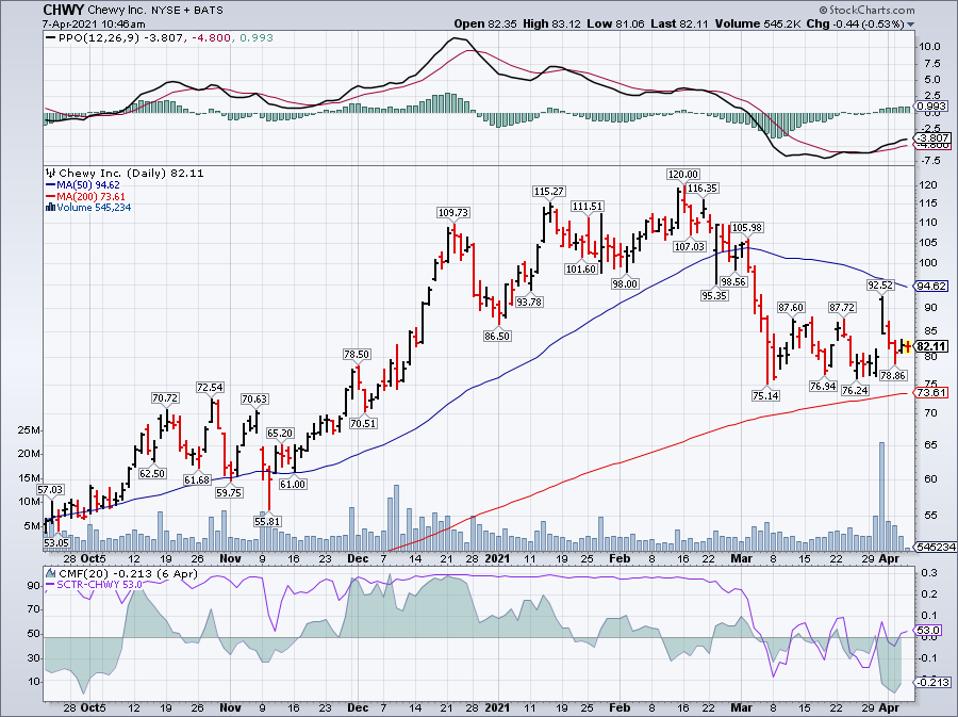The width and height of the screenshot is (958, 717).
Task: Click the blue line swatch beside MA(50)
Action: click(x=51, y=185)
